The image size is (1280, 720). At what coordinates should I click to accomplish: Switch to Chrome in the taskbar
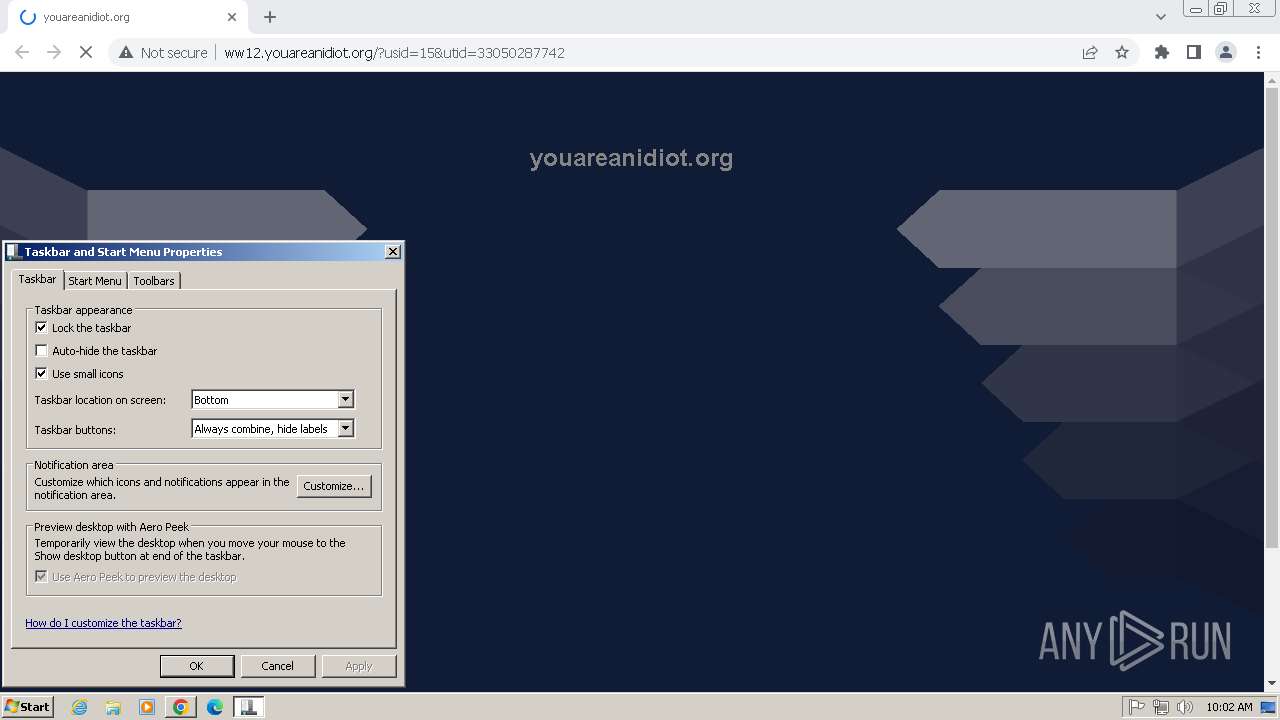coord(181,707)
